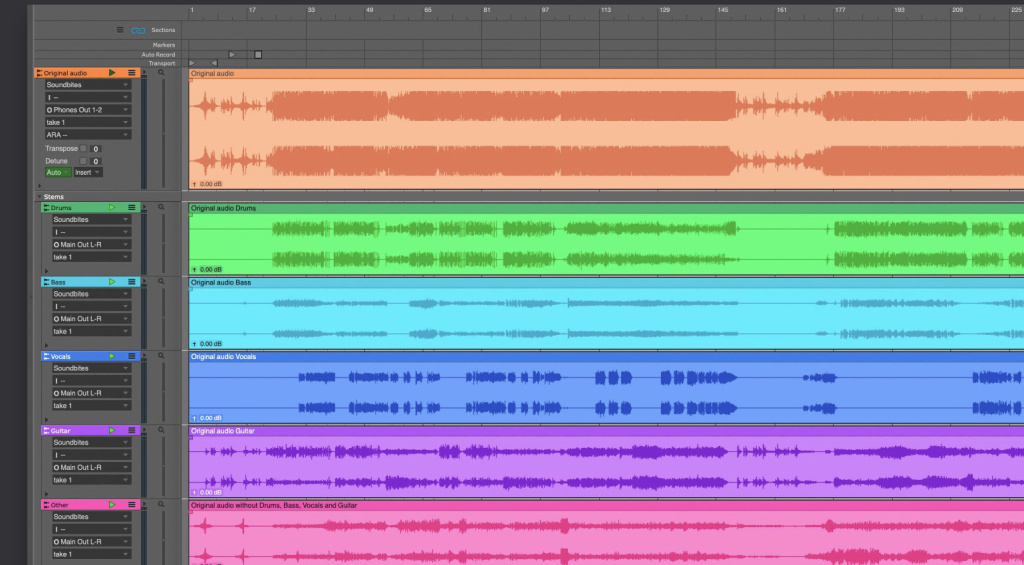
Task: Click the Guitar track type icon
Action: click(x=46, y=430)
